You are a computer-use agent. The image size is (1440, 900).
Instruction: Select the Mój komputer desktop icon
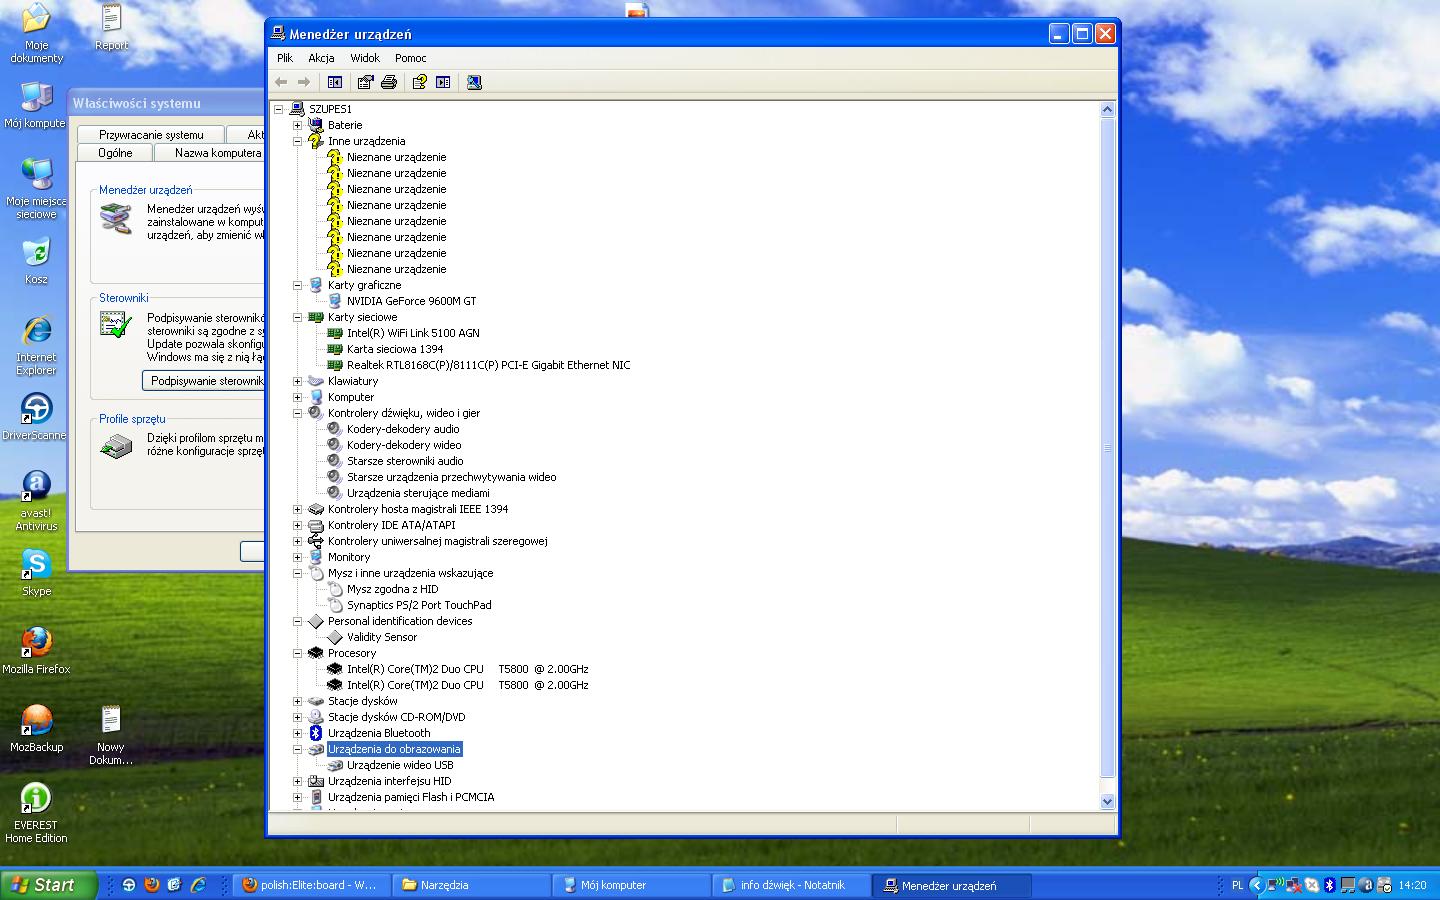(36, 105)
